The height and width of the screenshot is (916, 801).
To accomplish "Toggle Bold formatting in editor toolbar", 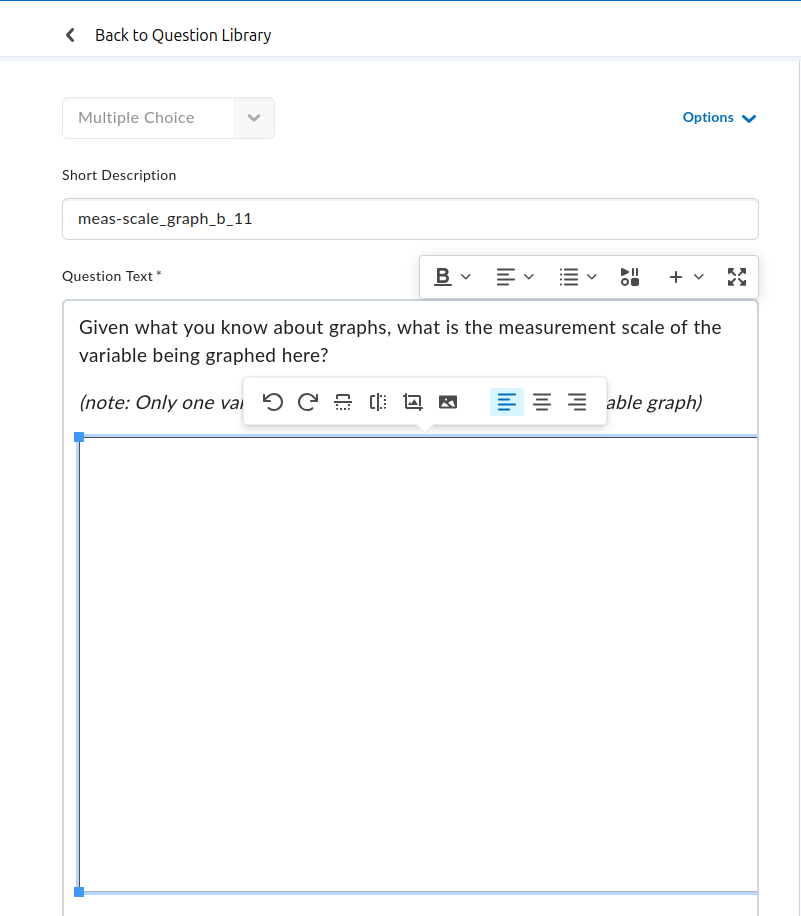I will coord(443,276).
